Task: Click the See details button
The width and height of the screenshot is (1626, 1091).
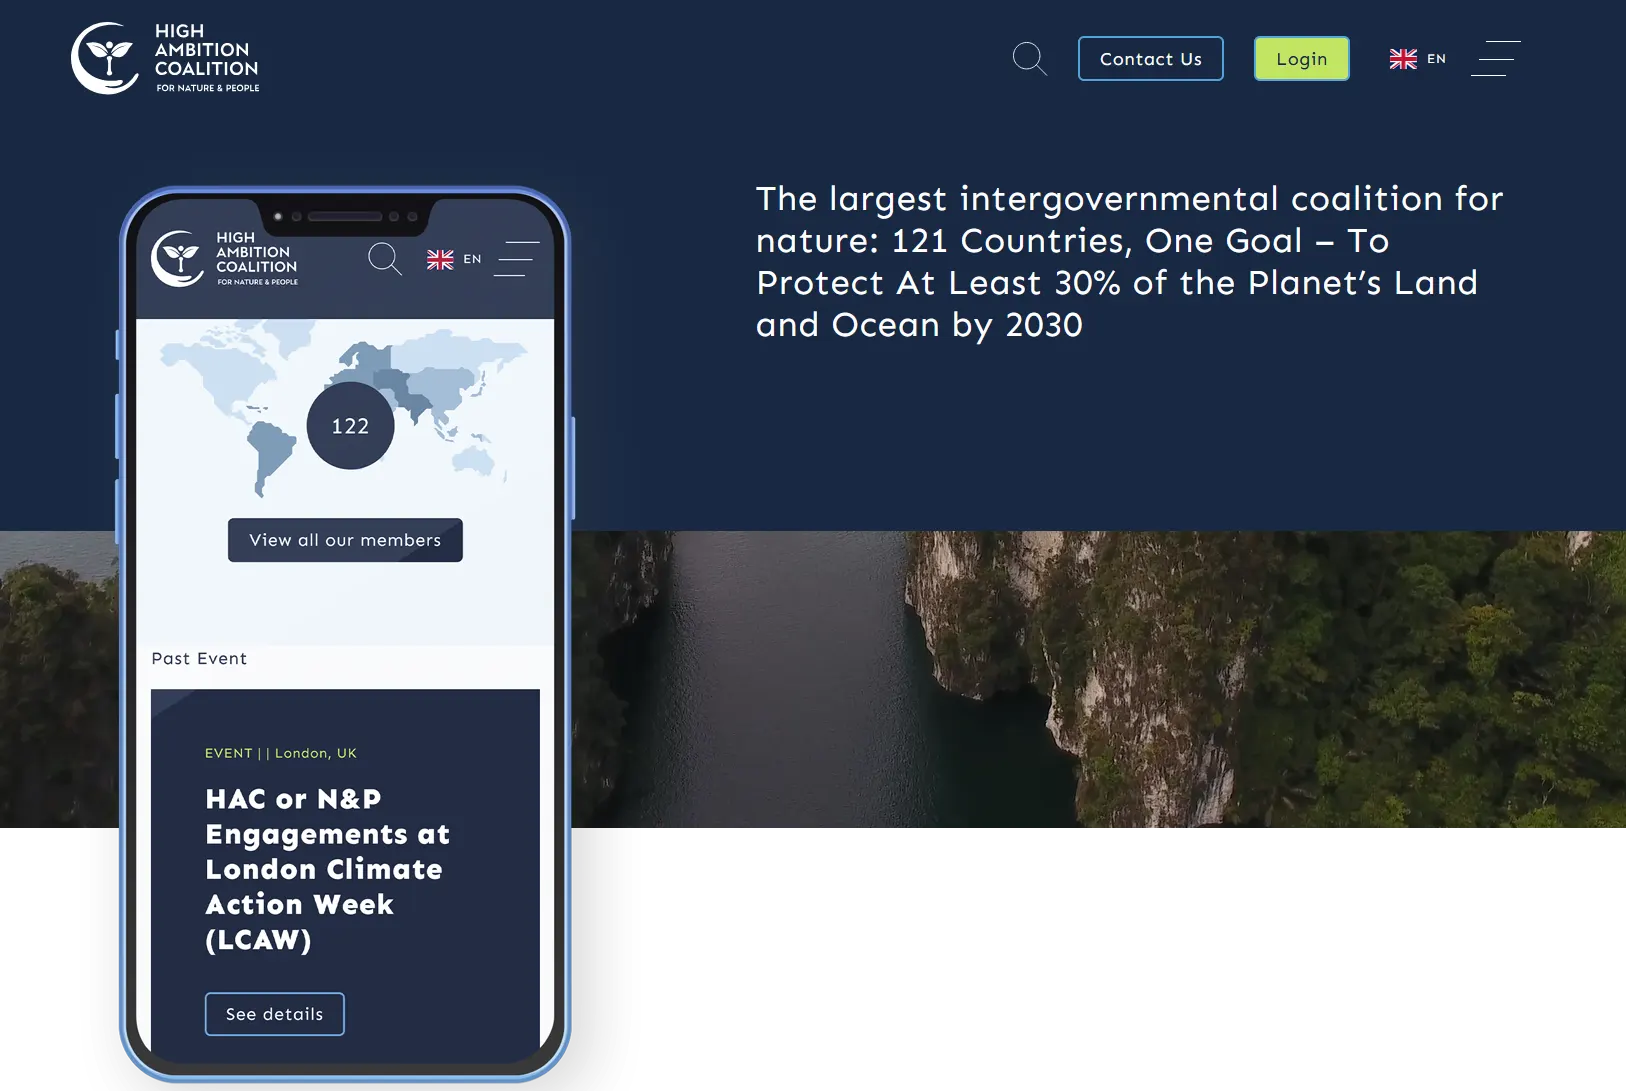Action: click(275, 1014)
